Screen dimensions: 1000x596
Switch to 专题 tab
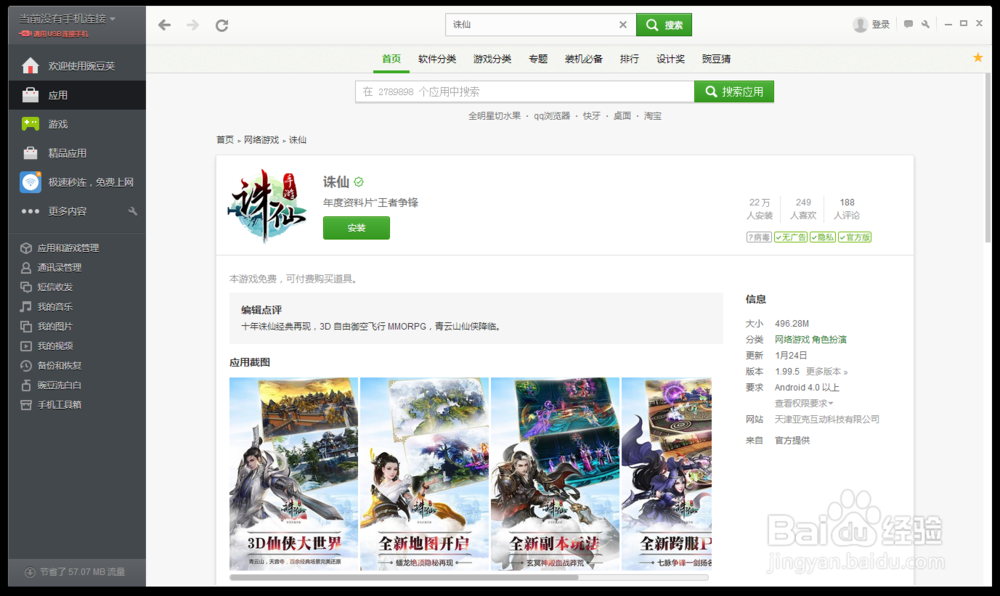pyautogui.click(x=538, y=59)
